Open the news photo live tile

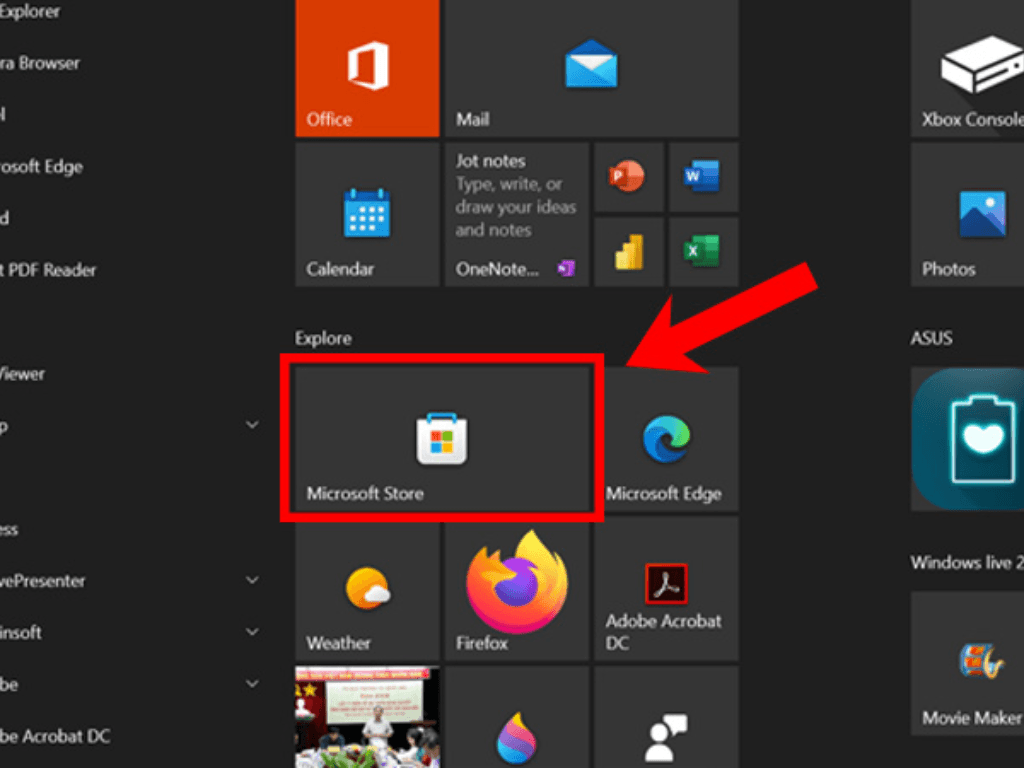(367, 716)
